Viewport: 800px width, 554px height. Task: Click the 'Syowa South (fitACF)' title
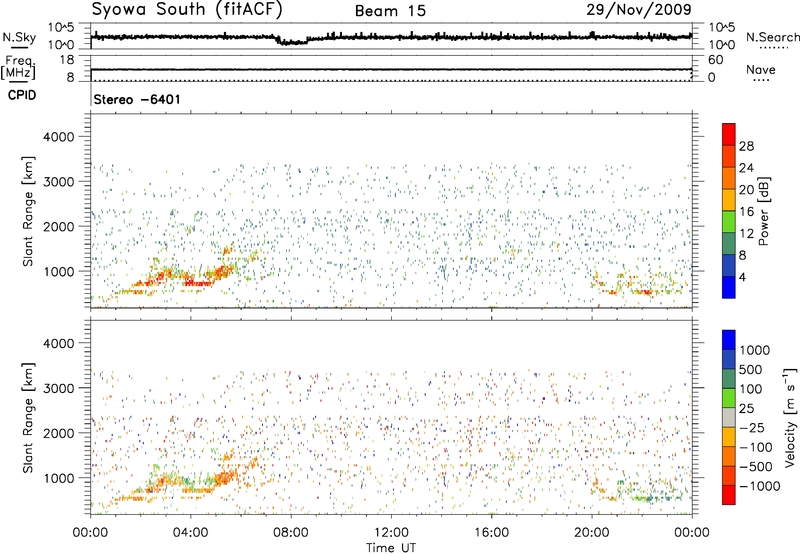(x=187, y=9)
